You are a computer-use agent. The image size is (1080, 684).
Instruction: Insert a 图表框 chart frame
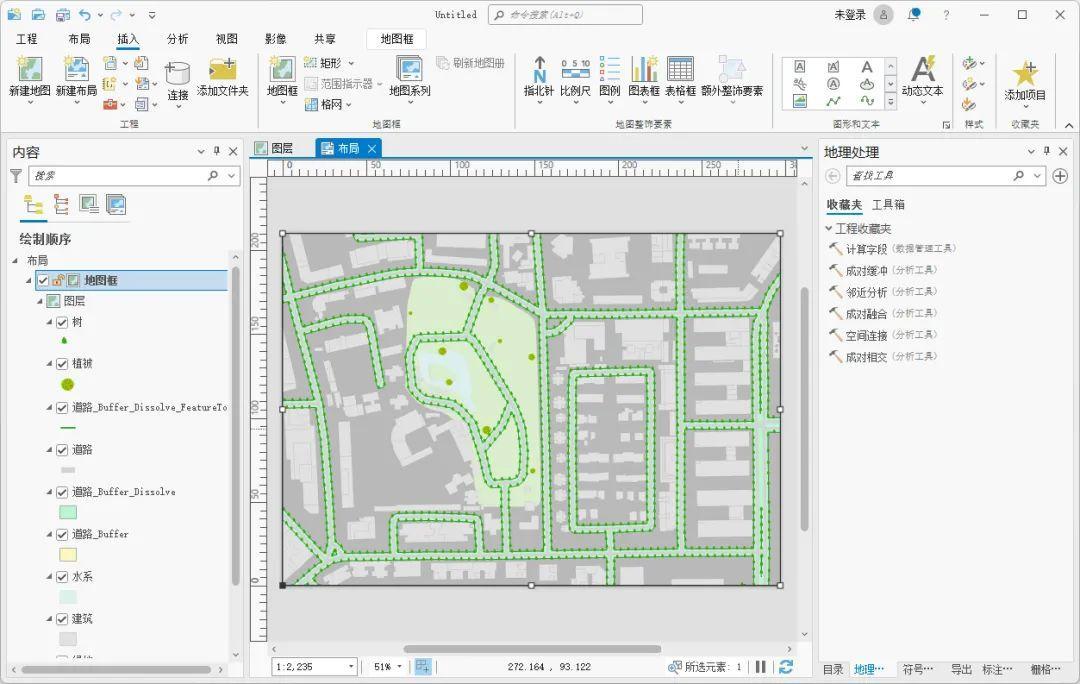tap(644, 70)
